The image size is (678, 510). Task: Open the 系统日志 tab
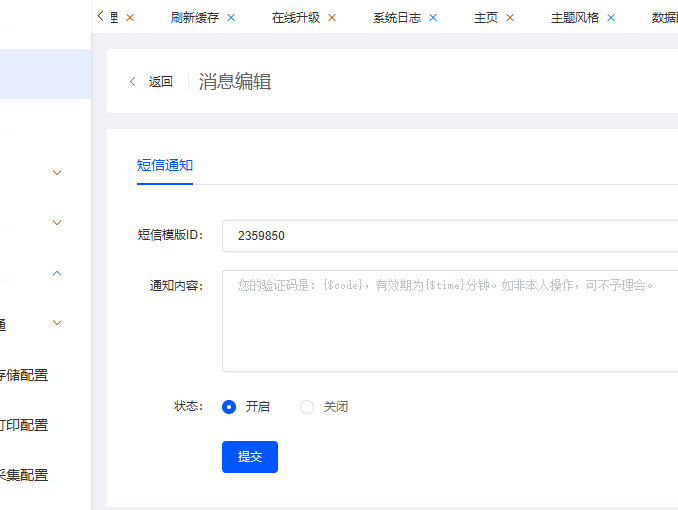(x=397, y=18)
